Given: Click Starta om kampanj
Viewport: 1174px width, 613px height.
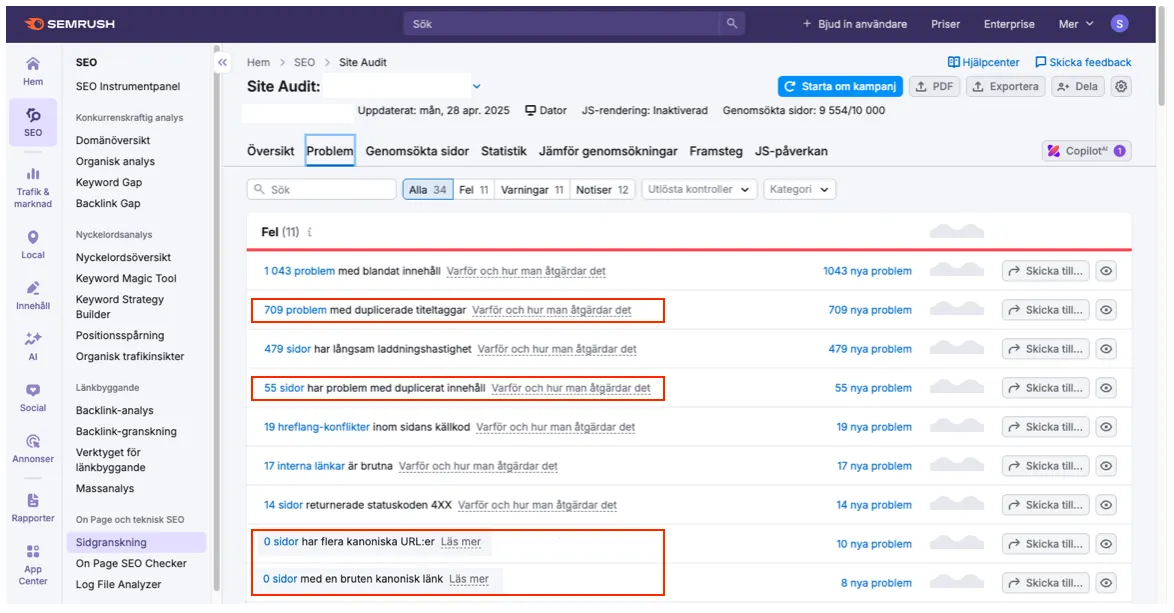Looking at the screenshot, I should 840,86.
